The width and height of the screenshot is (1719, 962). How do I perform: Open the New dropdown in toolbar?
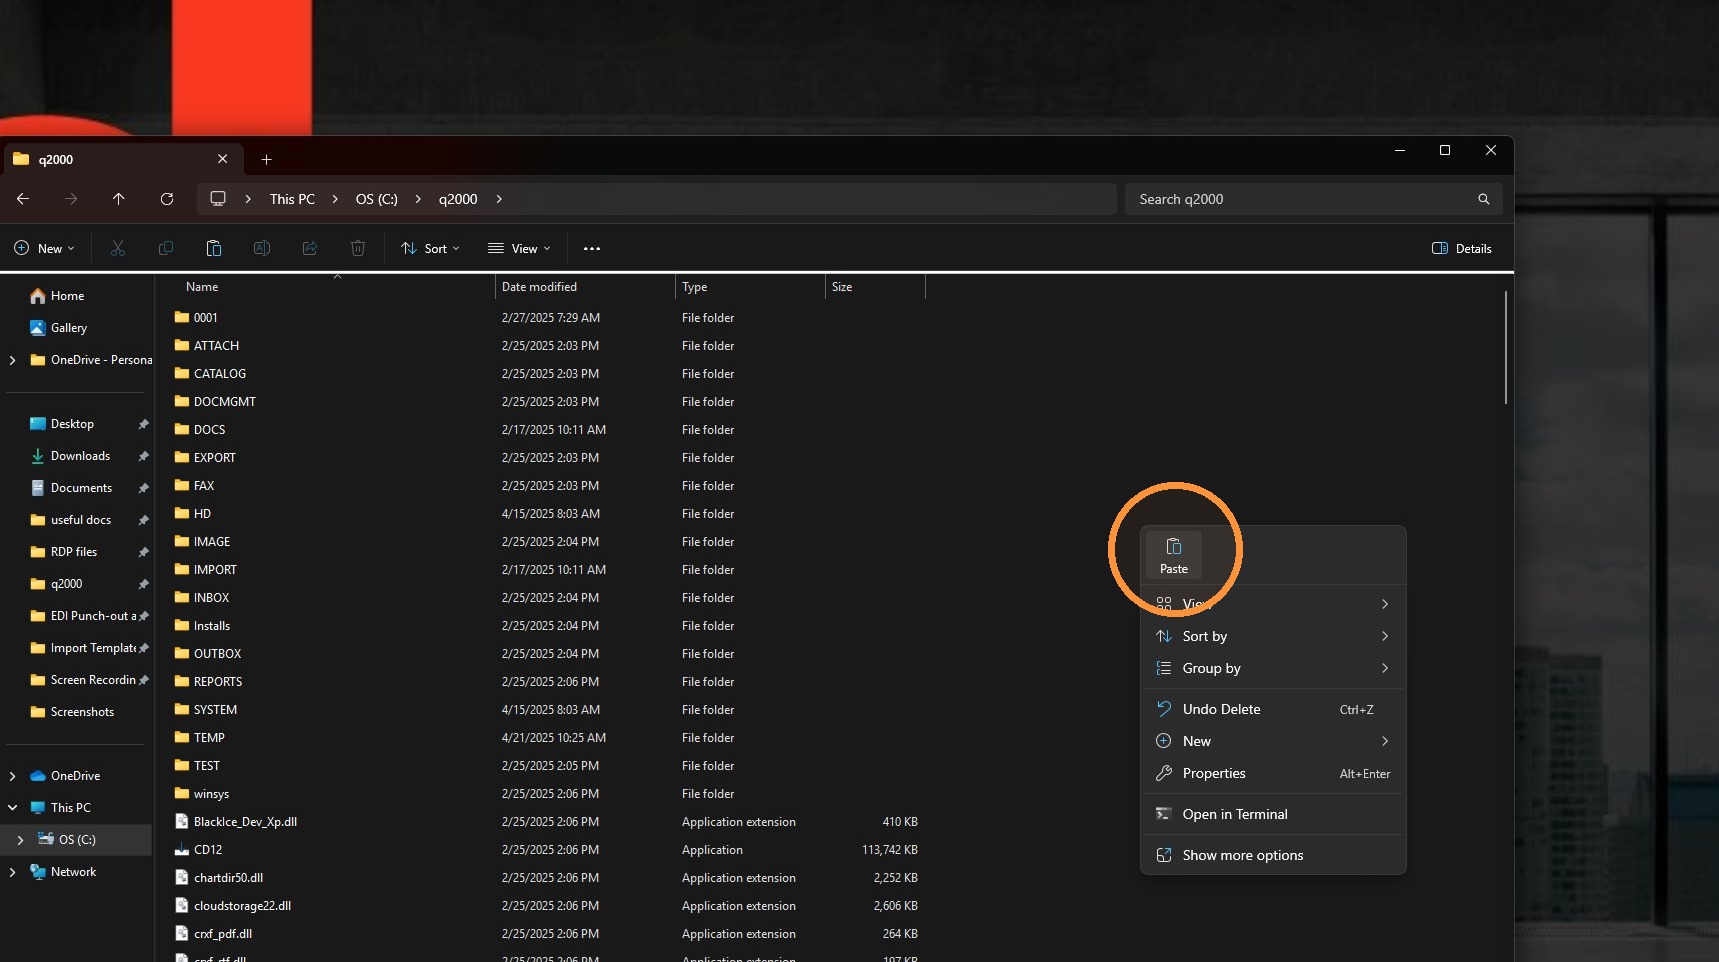[44, 248]
